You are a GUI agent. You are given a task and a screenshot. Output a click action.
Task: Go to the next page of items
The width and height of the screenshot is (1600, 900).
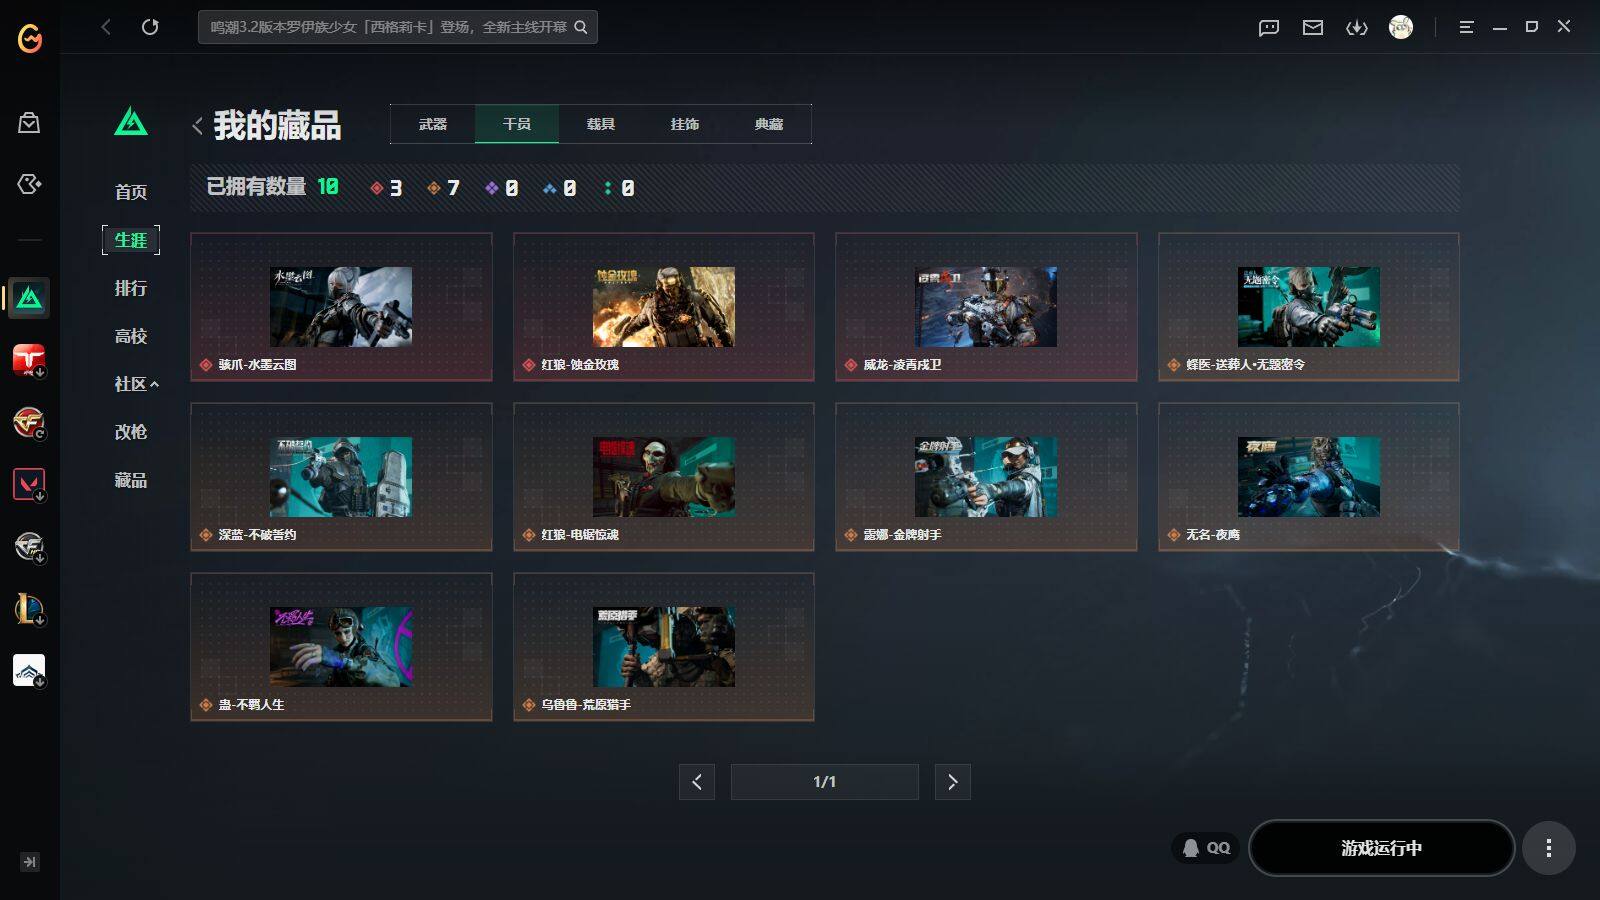click(953, 782)
